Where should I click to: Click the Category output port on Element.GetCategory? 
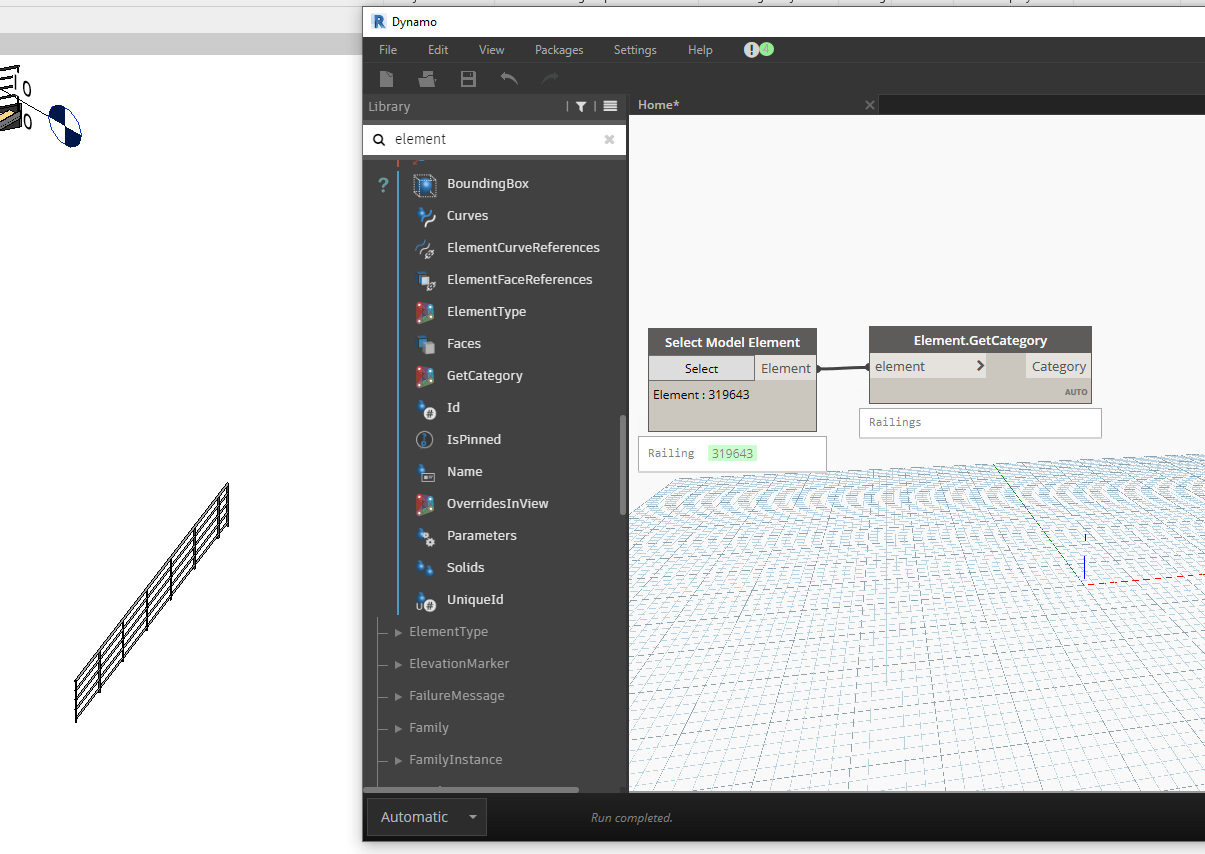tap(1058, 367)
